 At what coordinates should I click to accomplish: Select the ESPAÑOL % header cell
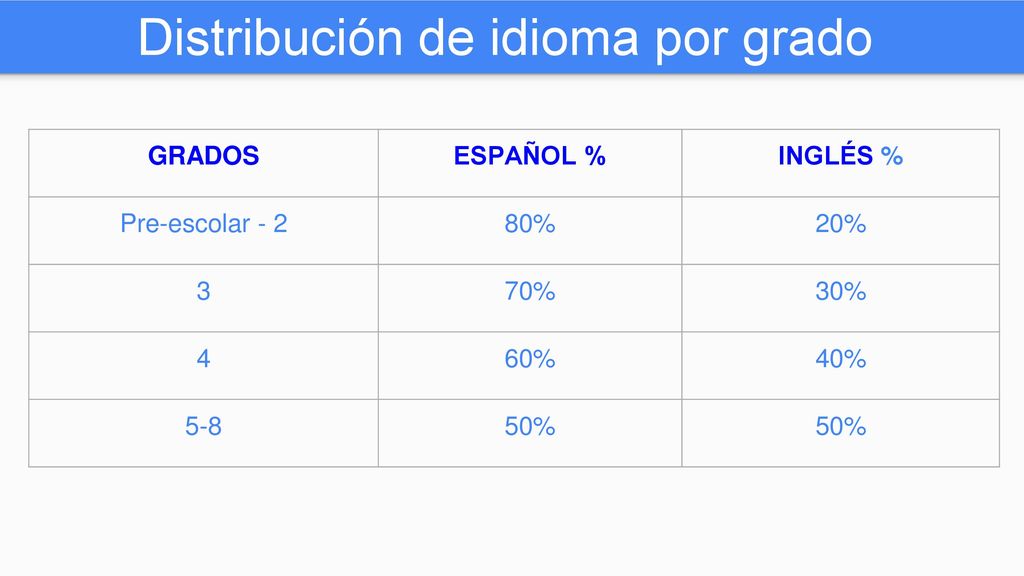coord(530,163)
